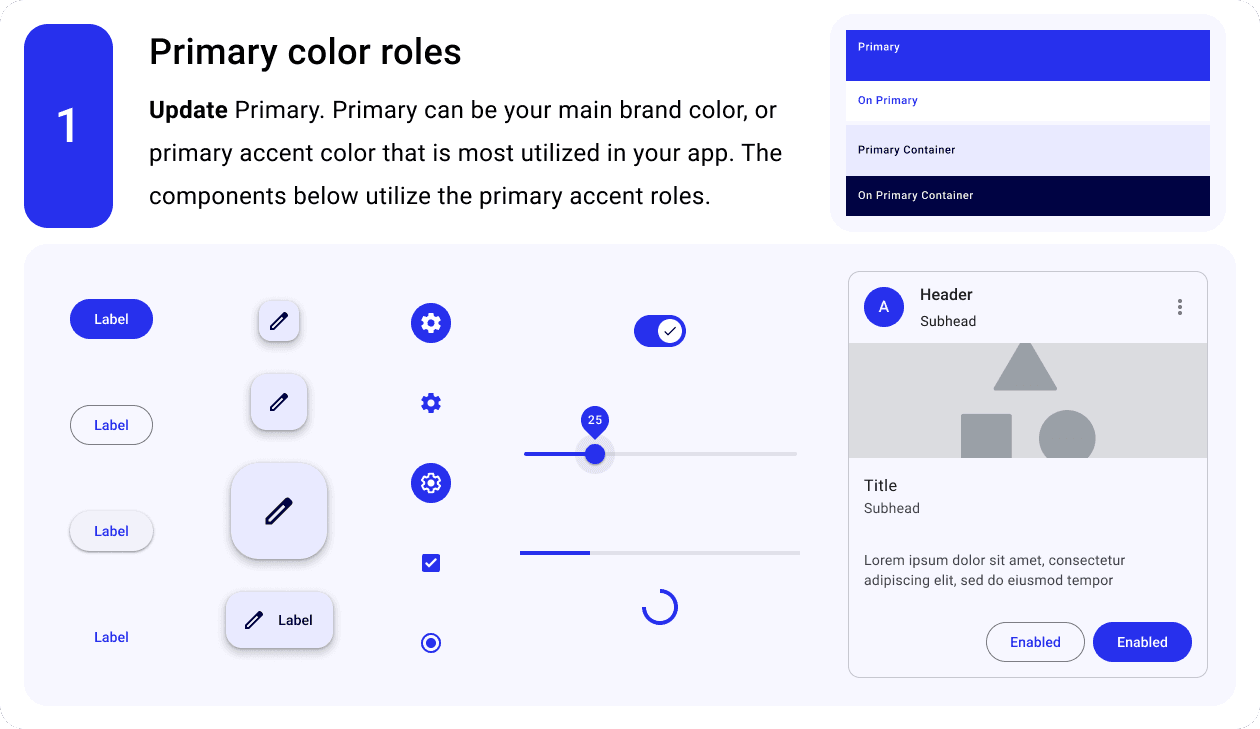Click the filled blue Label button
1260x729 pixels.
click(x=111, y=319)
